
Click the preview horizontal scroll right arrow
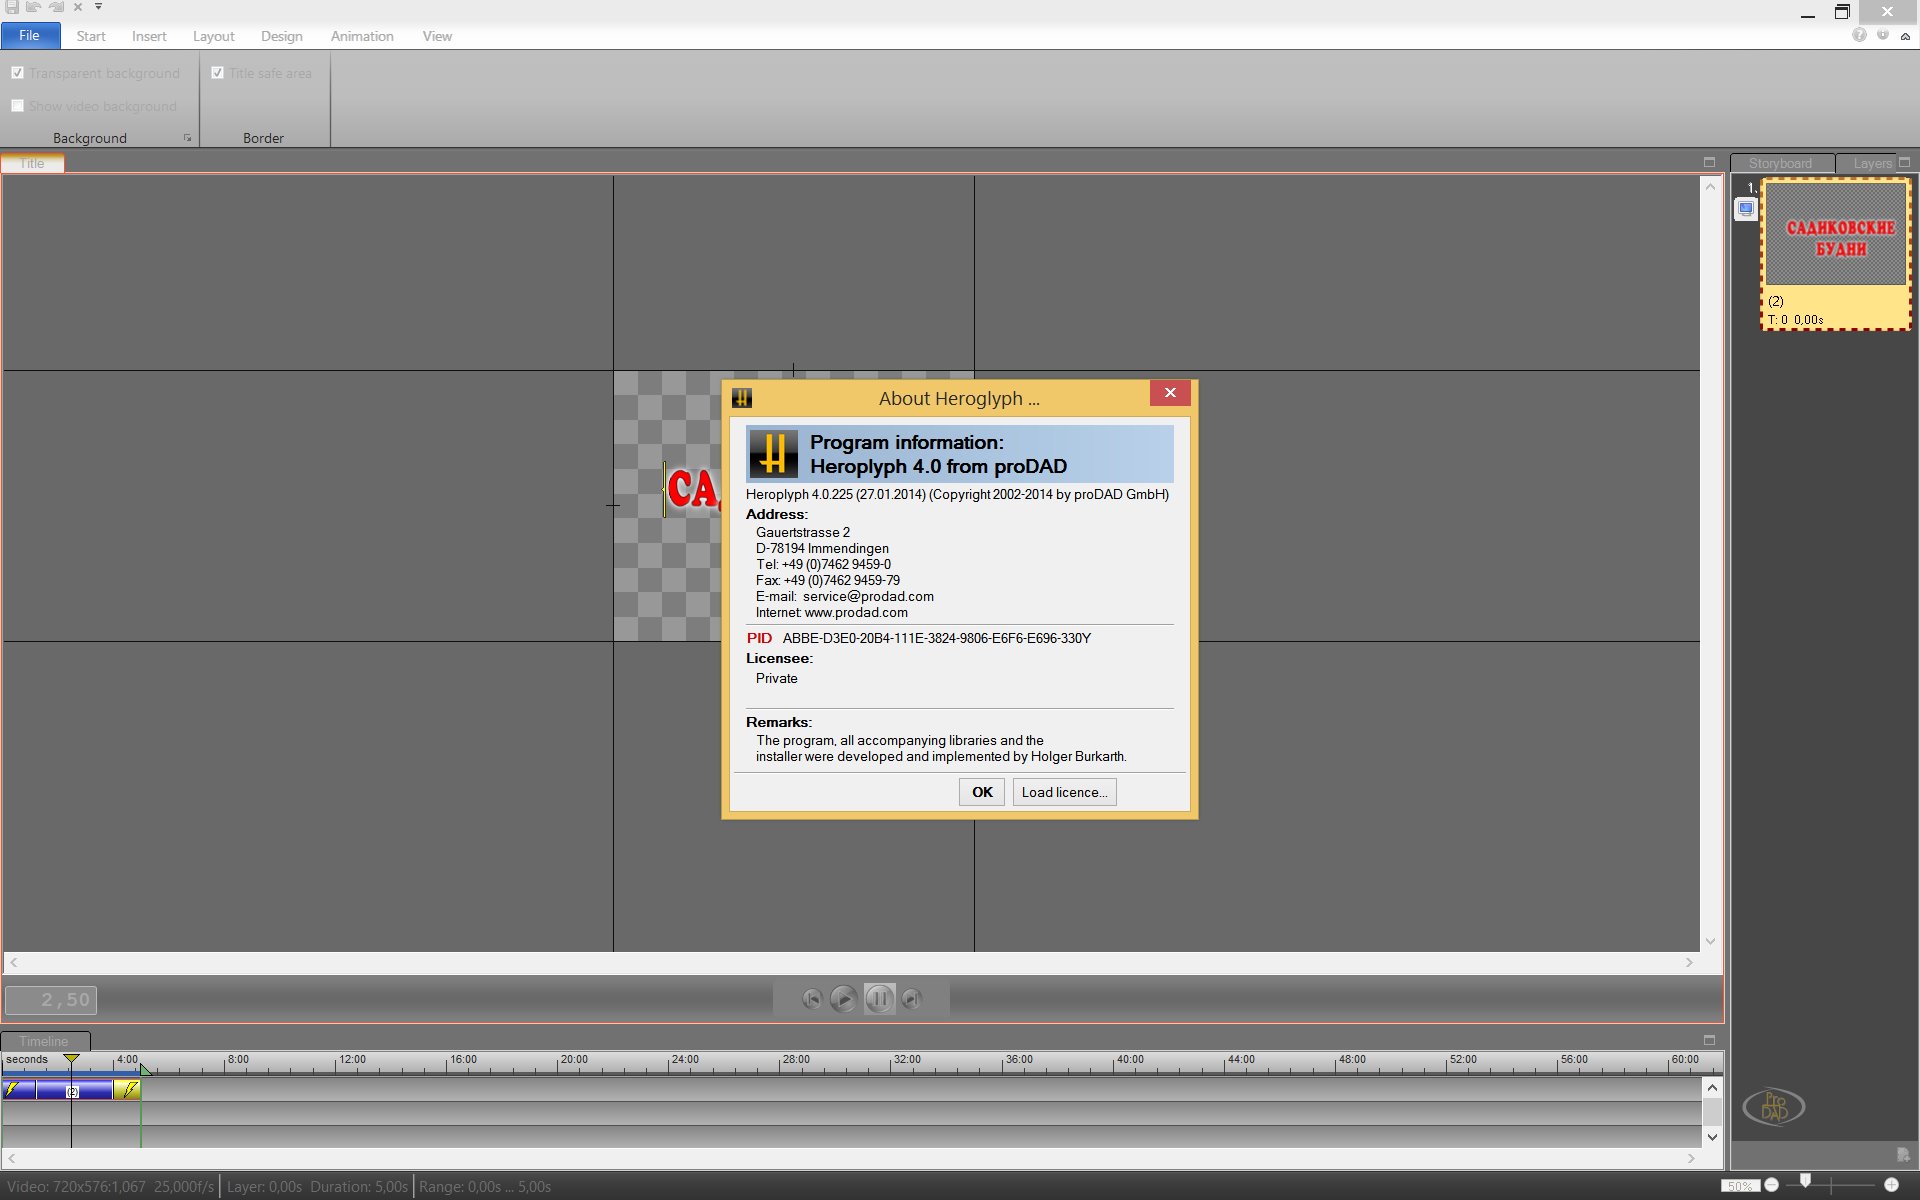tap(1689, 962)
